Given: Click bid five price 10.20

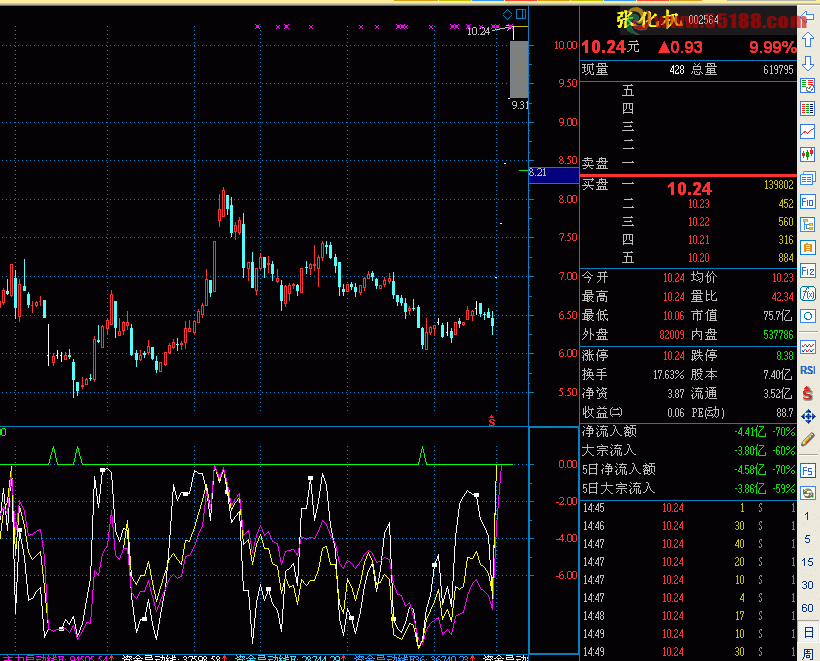Looking at the screenshot, I should tap(699, 258).
